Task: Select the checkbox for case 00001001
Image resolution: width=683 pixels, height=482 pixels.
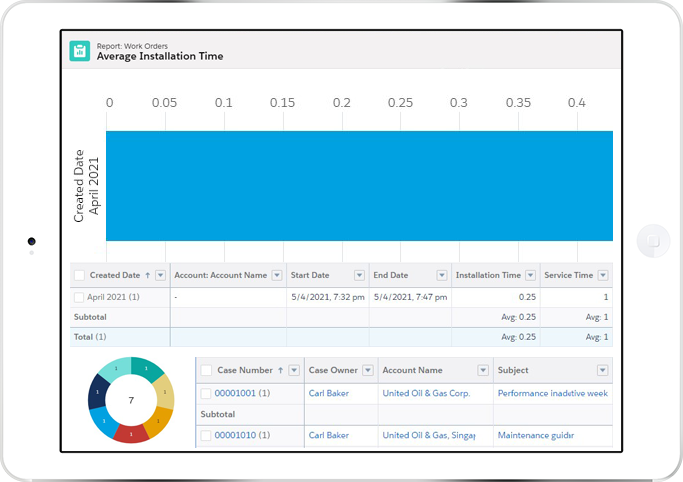Action: click(x=206, y=394)
